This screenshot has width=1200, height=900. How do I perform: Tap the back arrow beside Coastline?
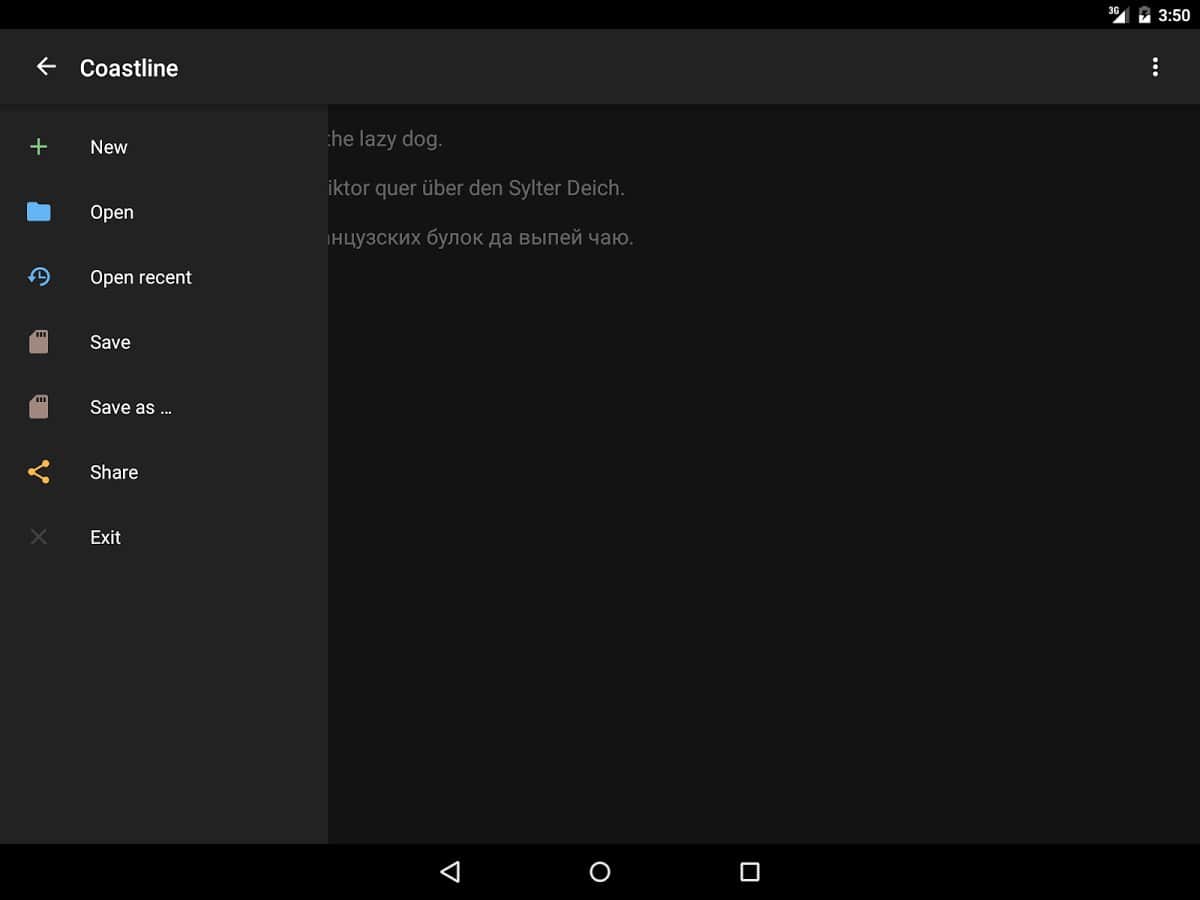pos(46,67)
